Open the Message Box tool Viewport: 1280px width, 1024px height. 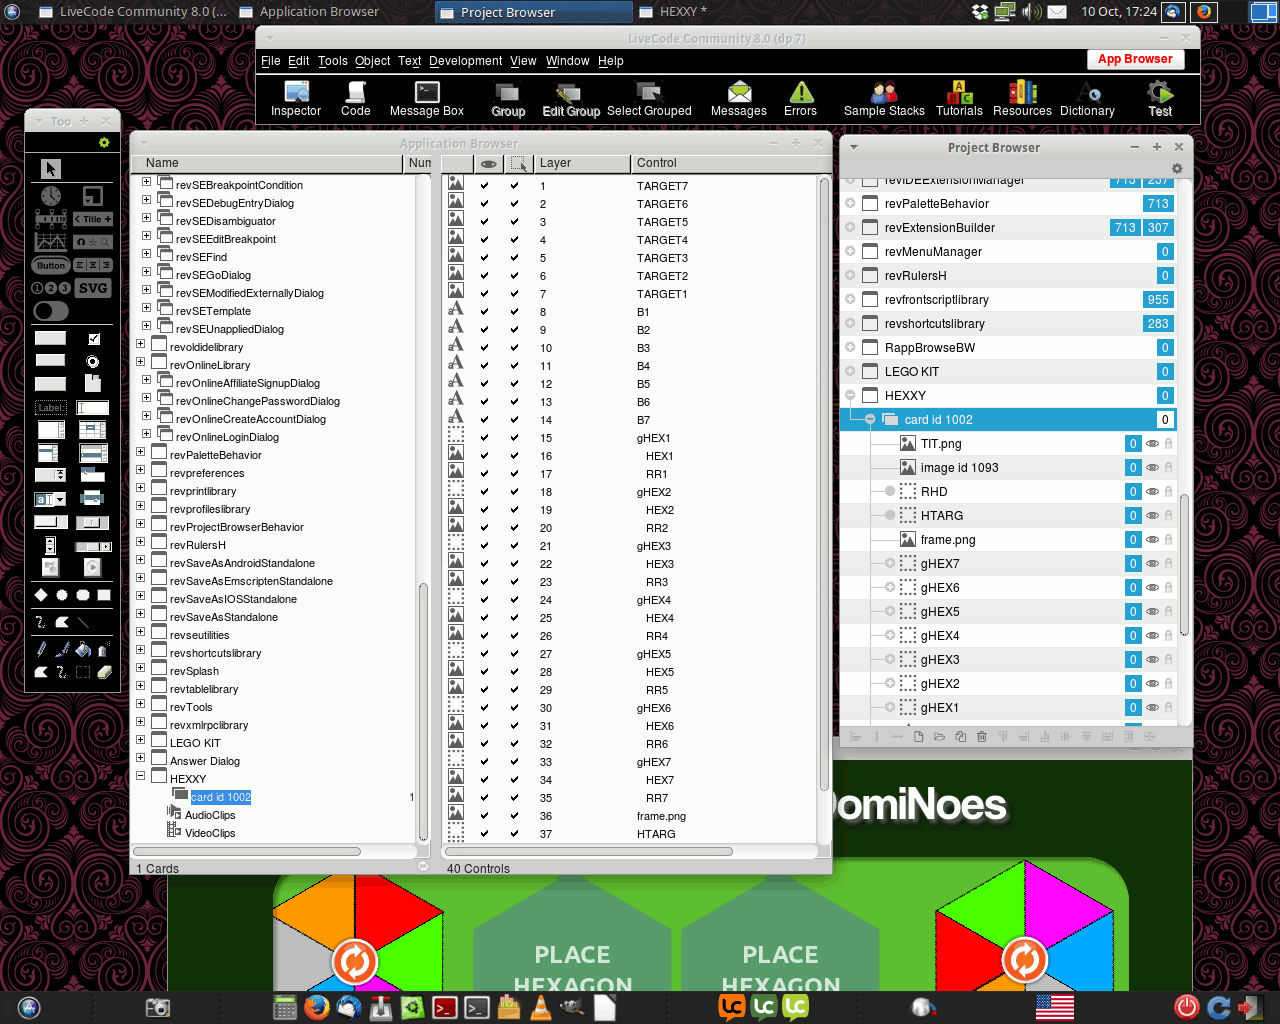click(427, 99)
